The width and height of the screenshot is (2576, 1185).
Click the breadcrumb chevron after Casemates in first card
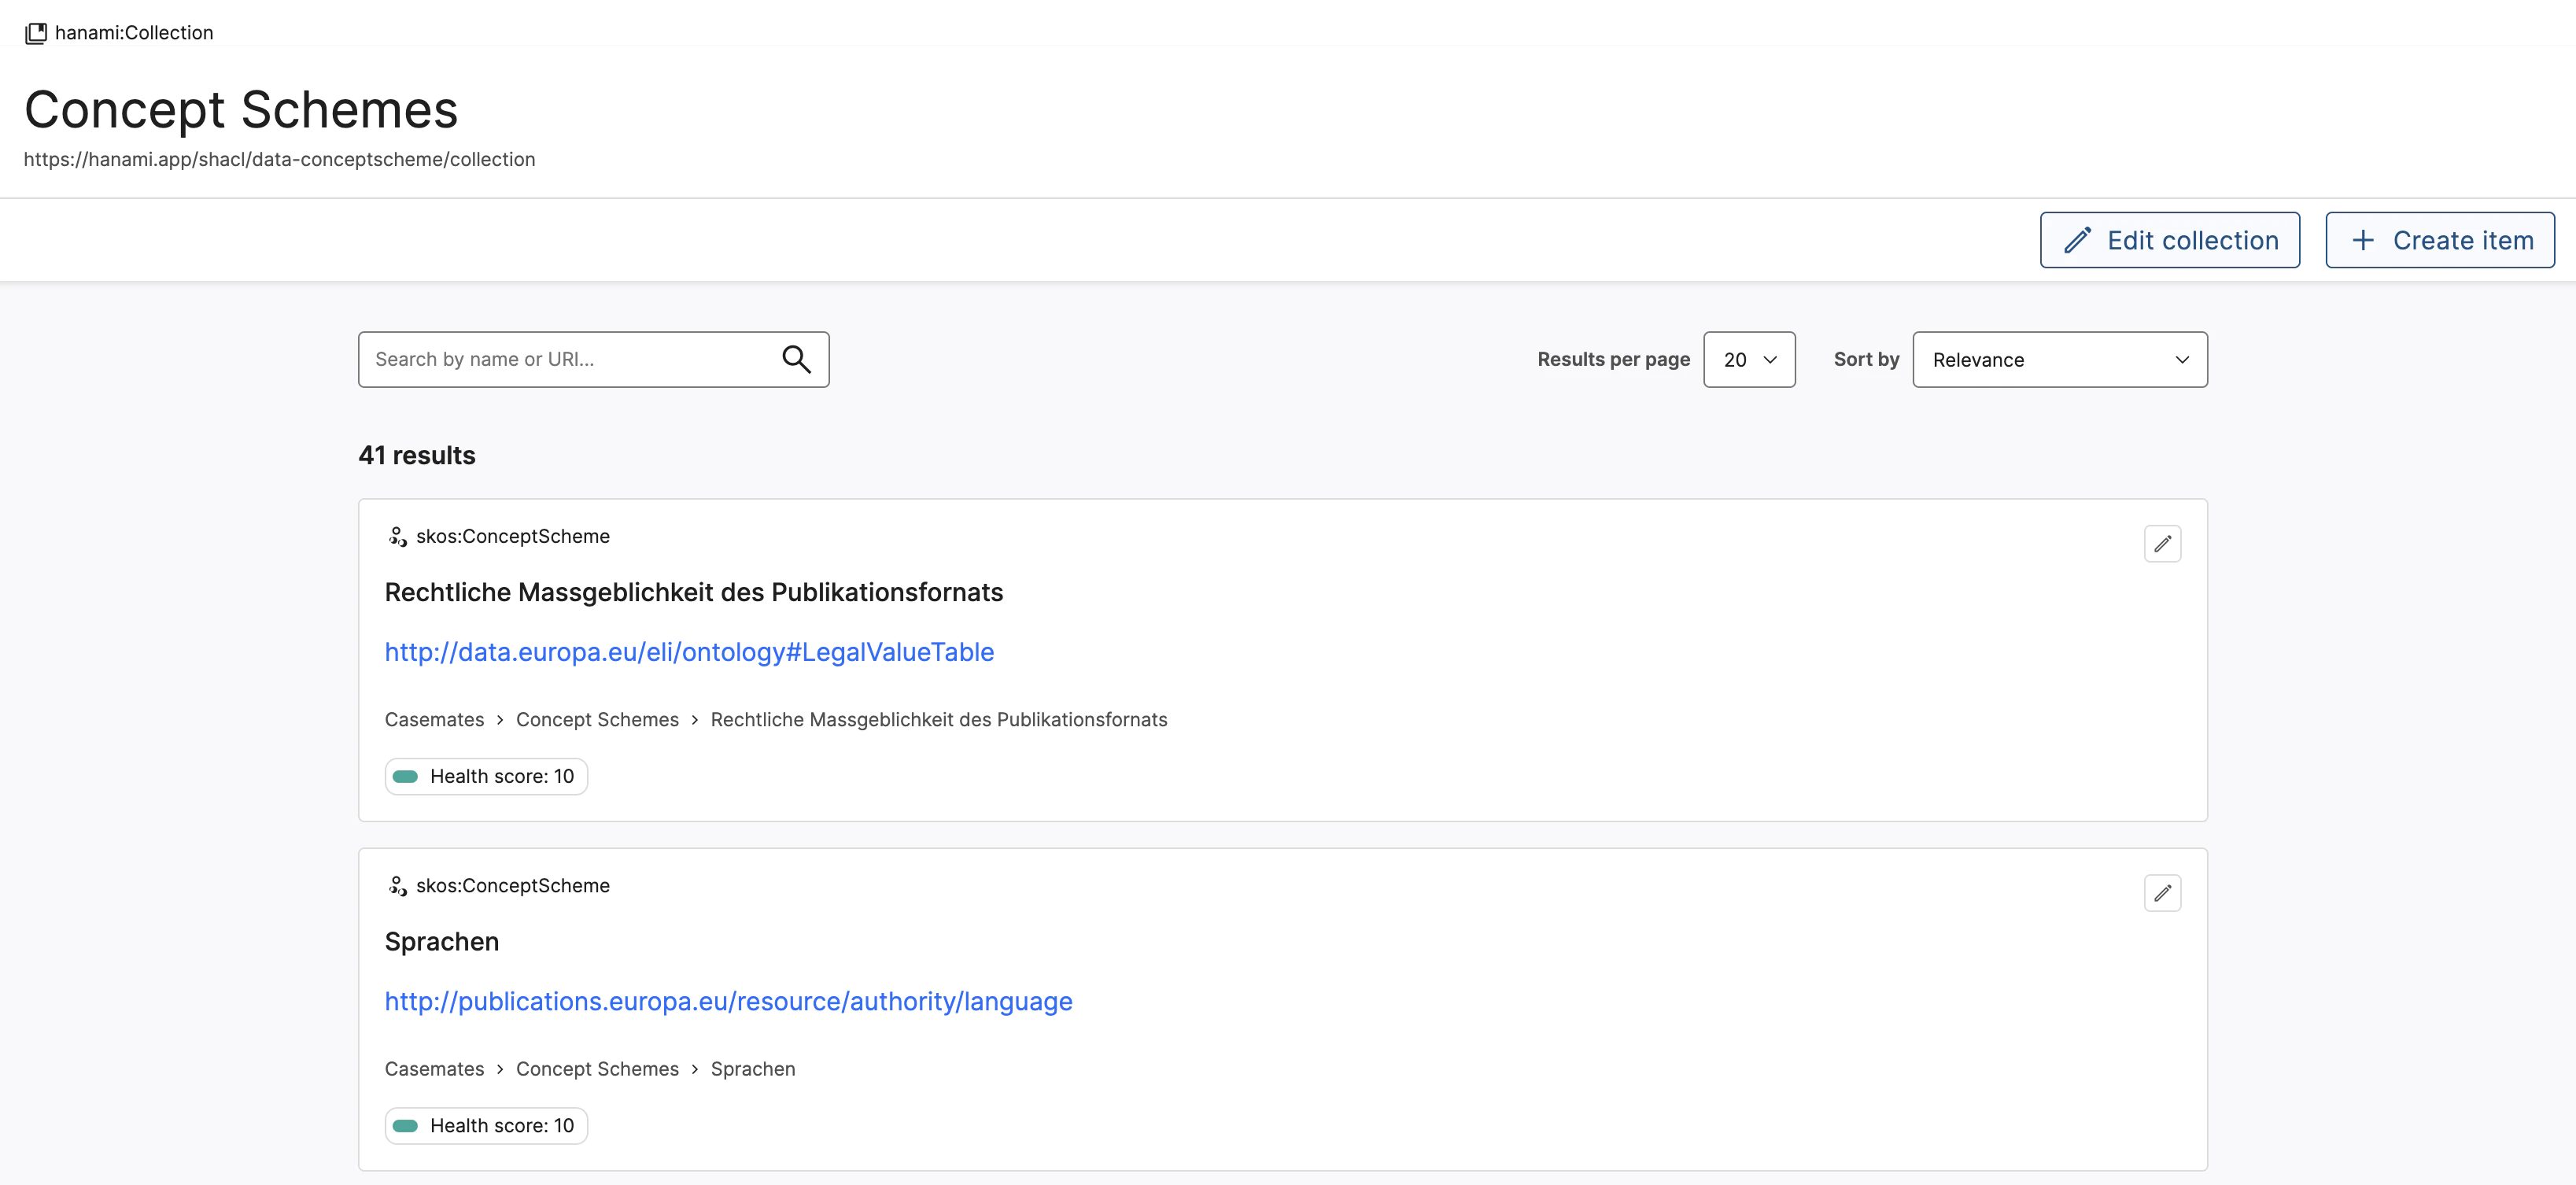(500, 720)
